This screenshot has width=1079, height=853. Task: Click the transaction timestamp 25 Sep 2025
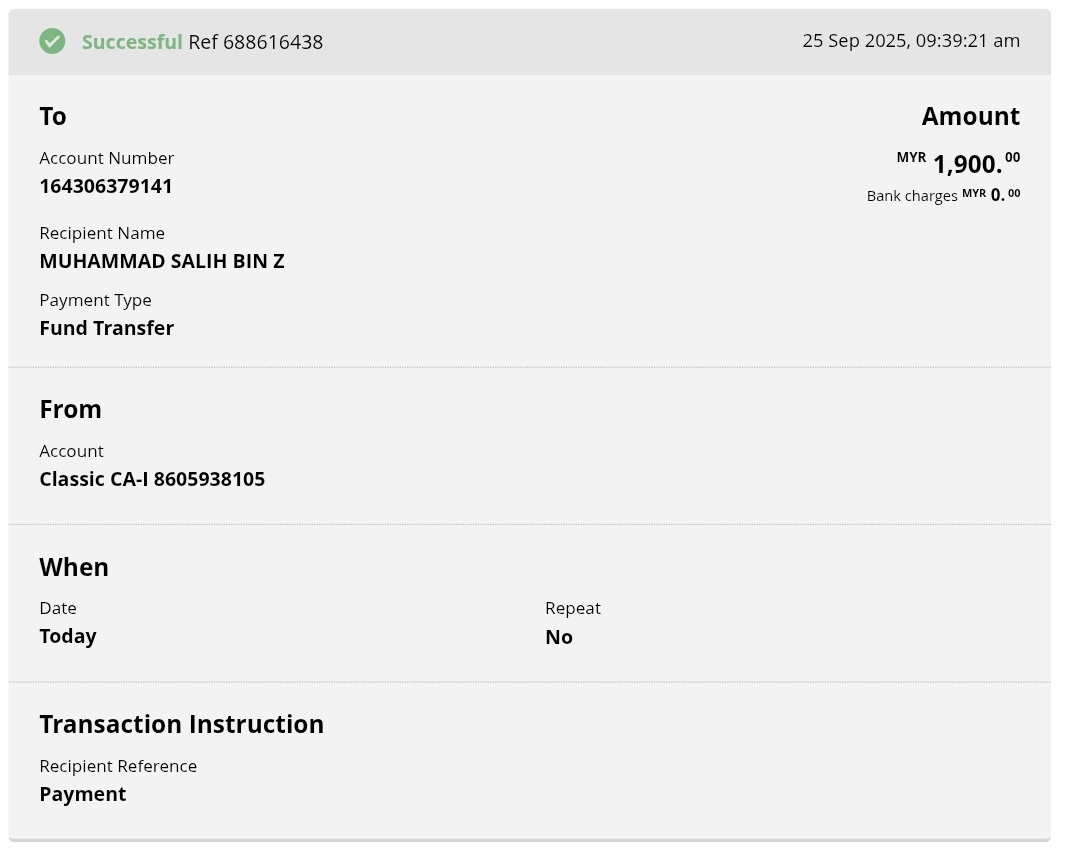click(x=910, y=41)
